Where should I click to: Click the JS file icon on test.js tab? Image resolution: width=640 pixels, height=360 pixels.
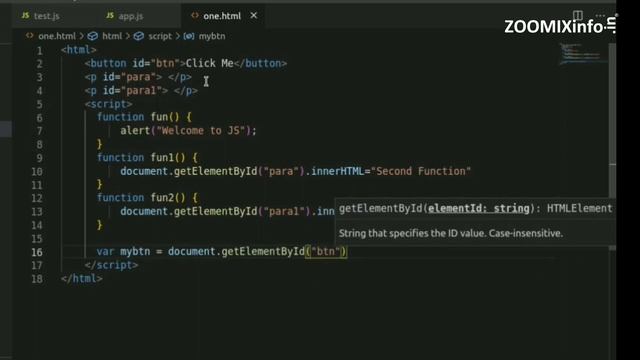coord(25,16)
